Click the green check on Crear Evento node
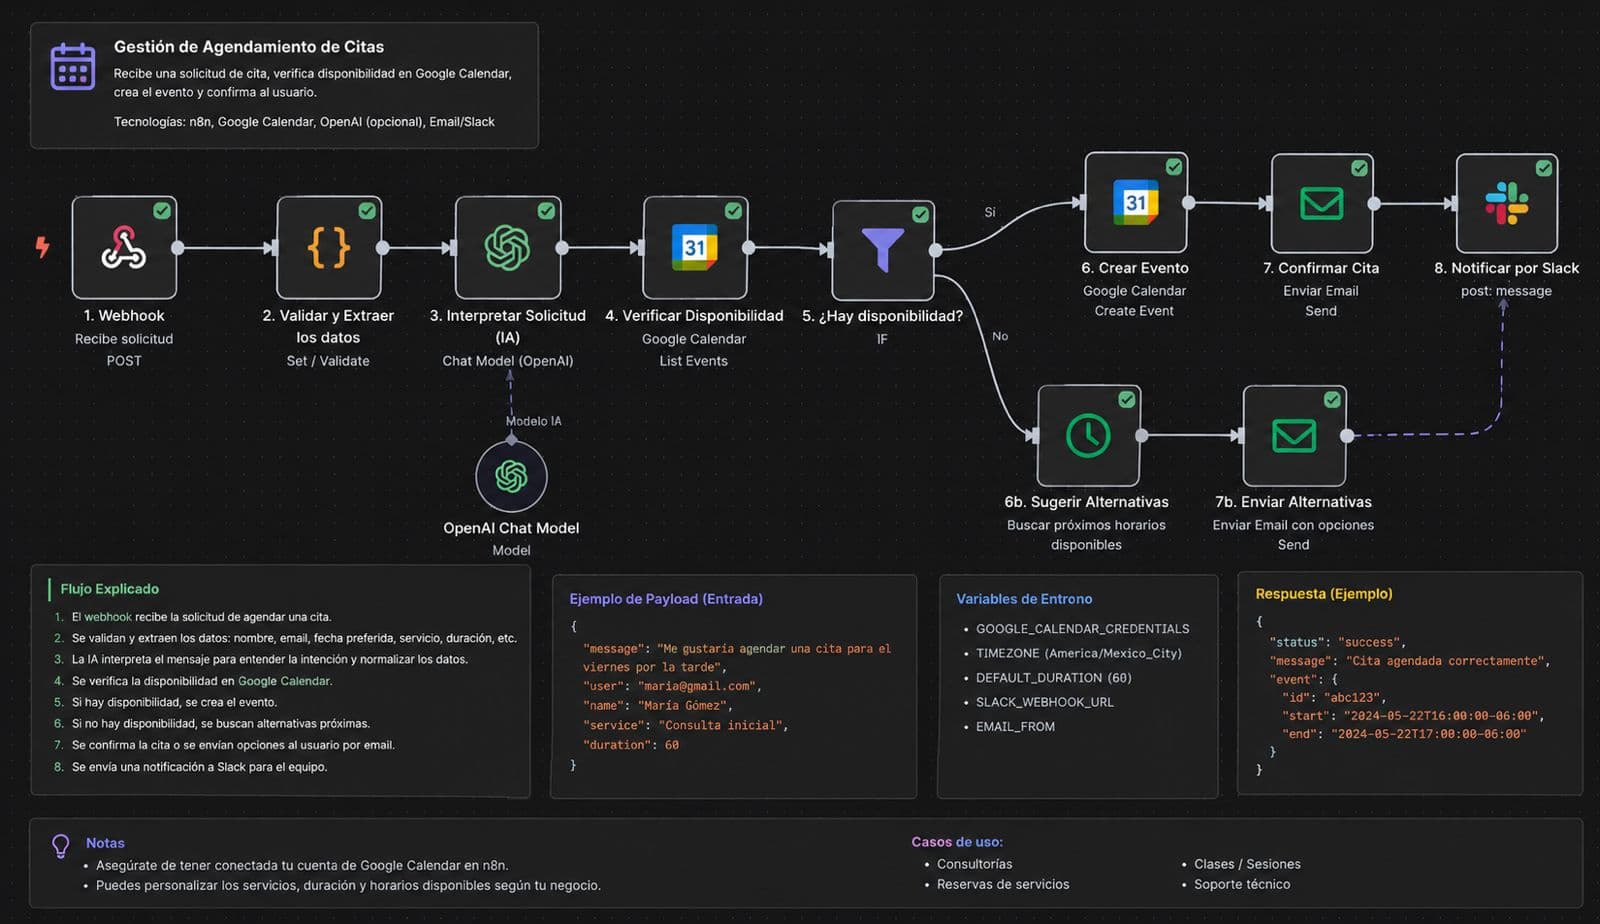Viewport: 1600px width, 924px height. 1173,167
